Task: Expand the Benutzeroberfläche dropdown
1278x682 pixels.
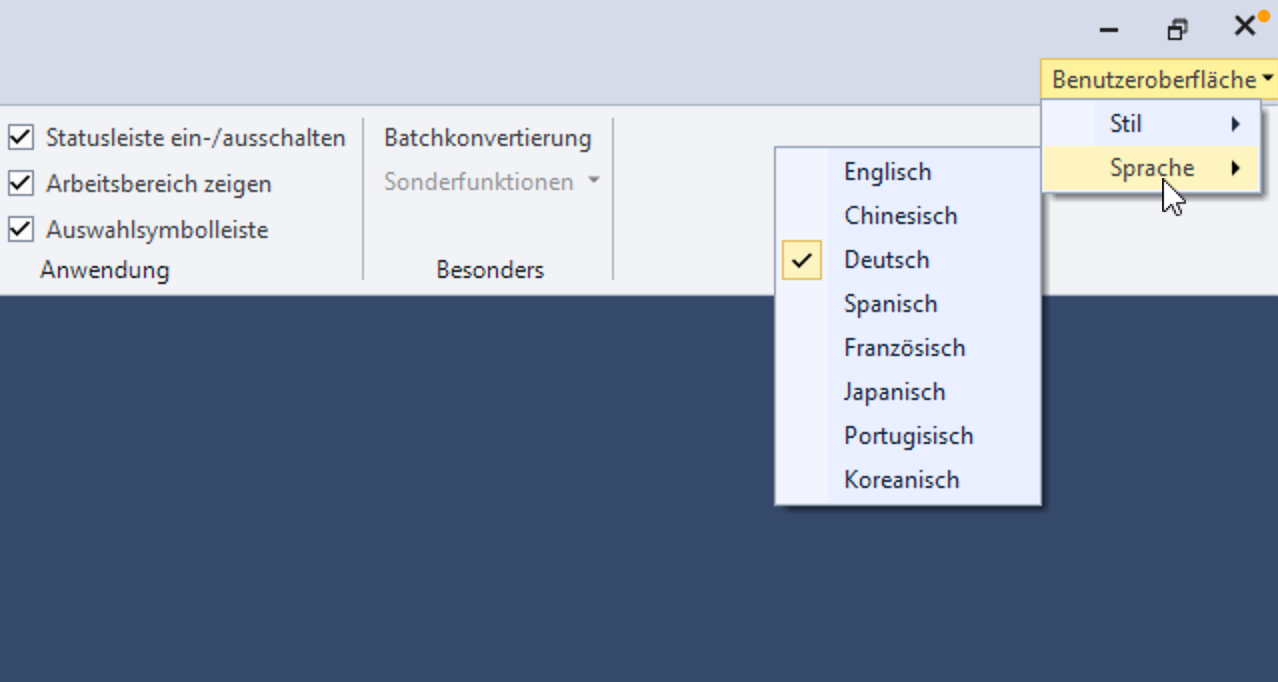Action: tap(1161, 79)
